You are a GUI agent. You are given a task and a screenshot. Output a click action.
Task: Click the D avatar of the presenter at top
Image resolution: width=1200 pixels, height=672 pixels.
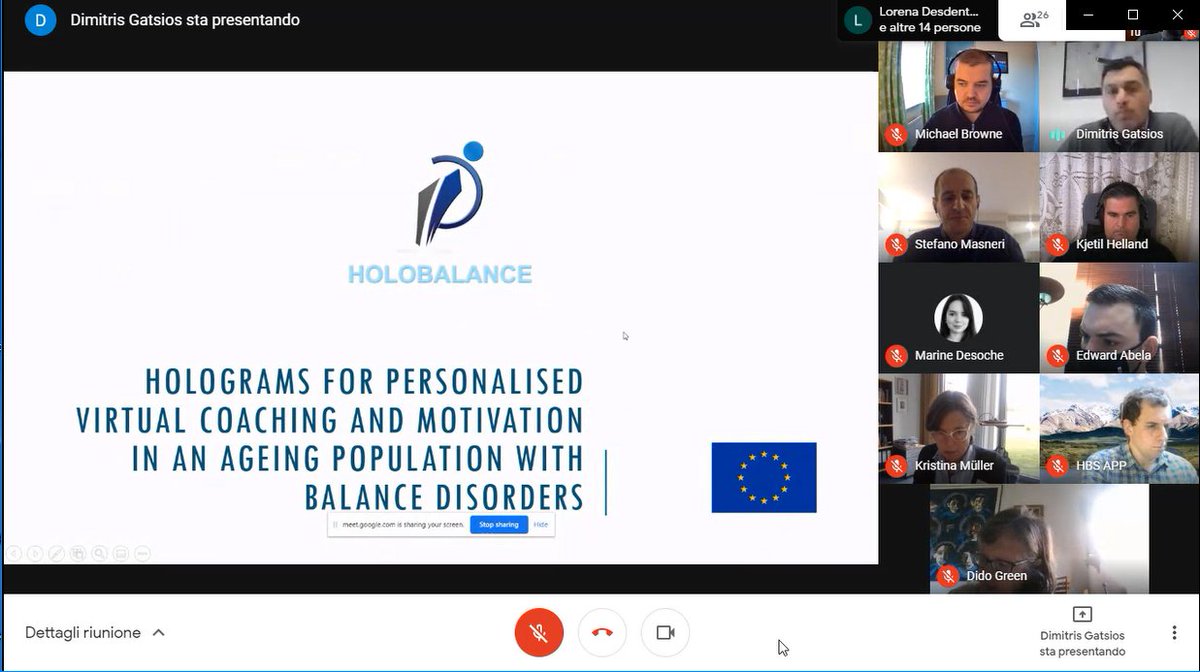[40, 20]
